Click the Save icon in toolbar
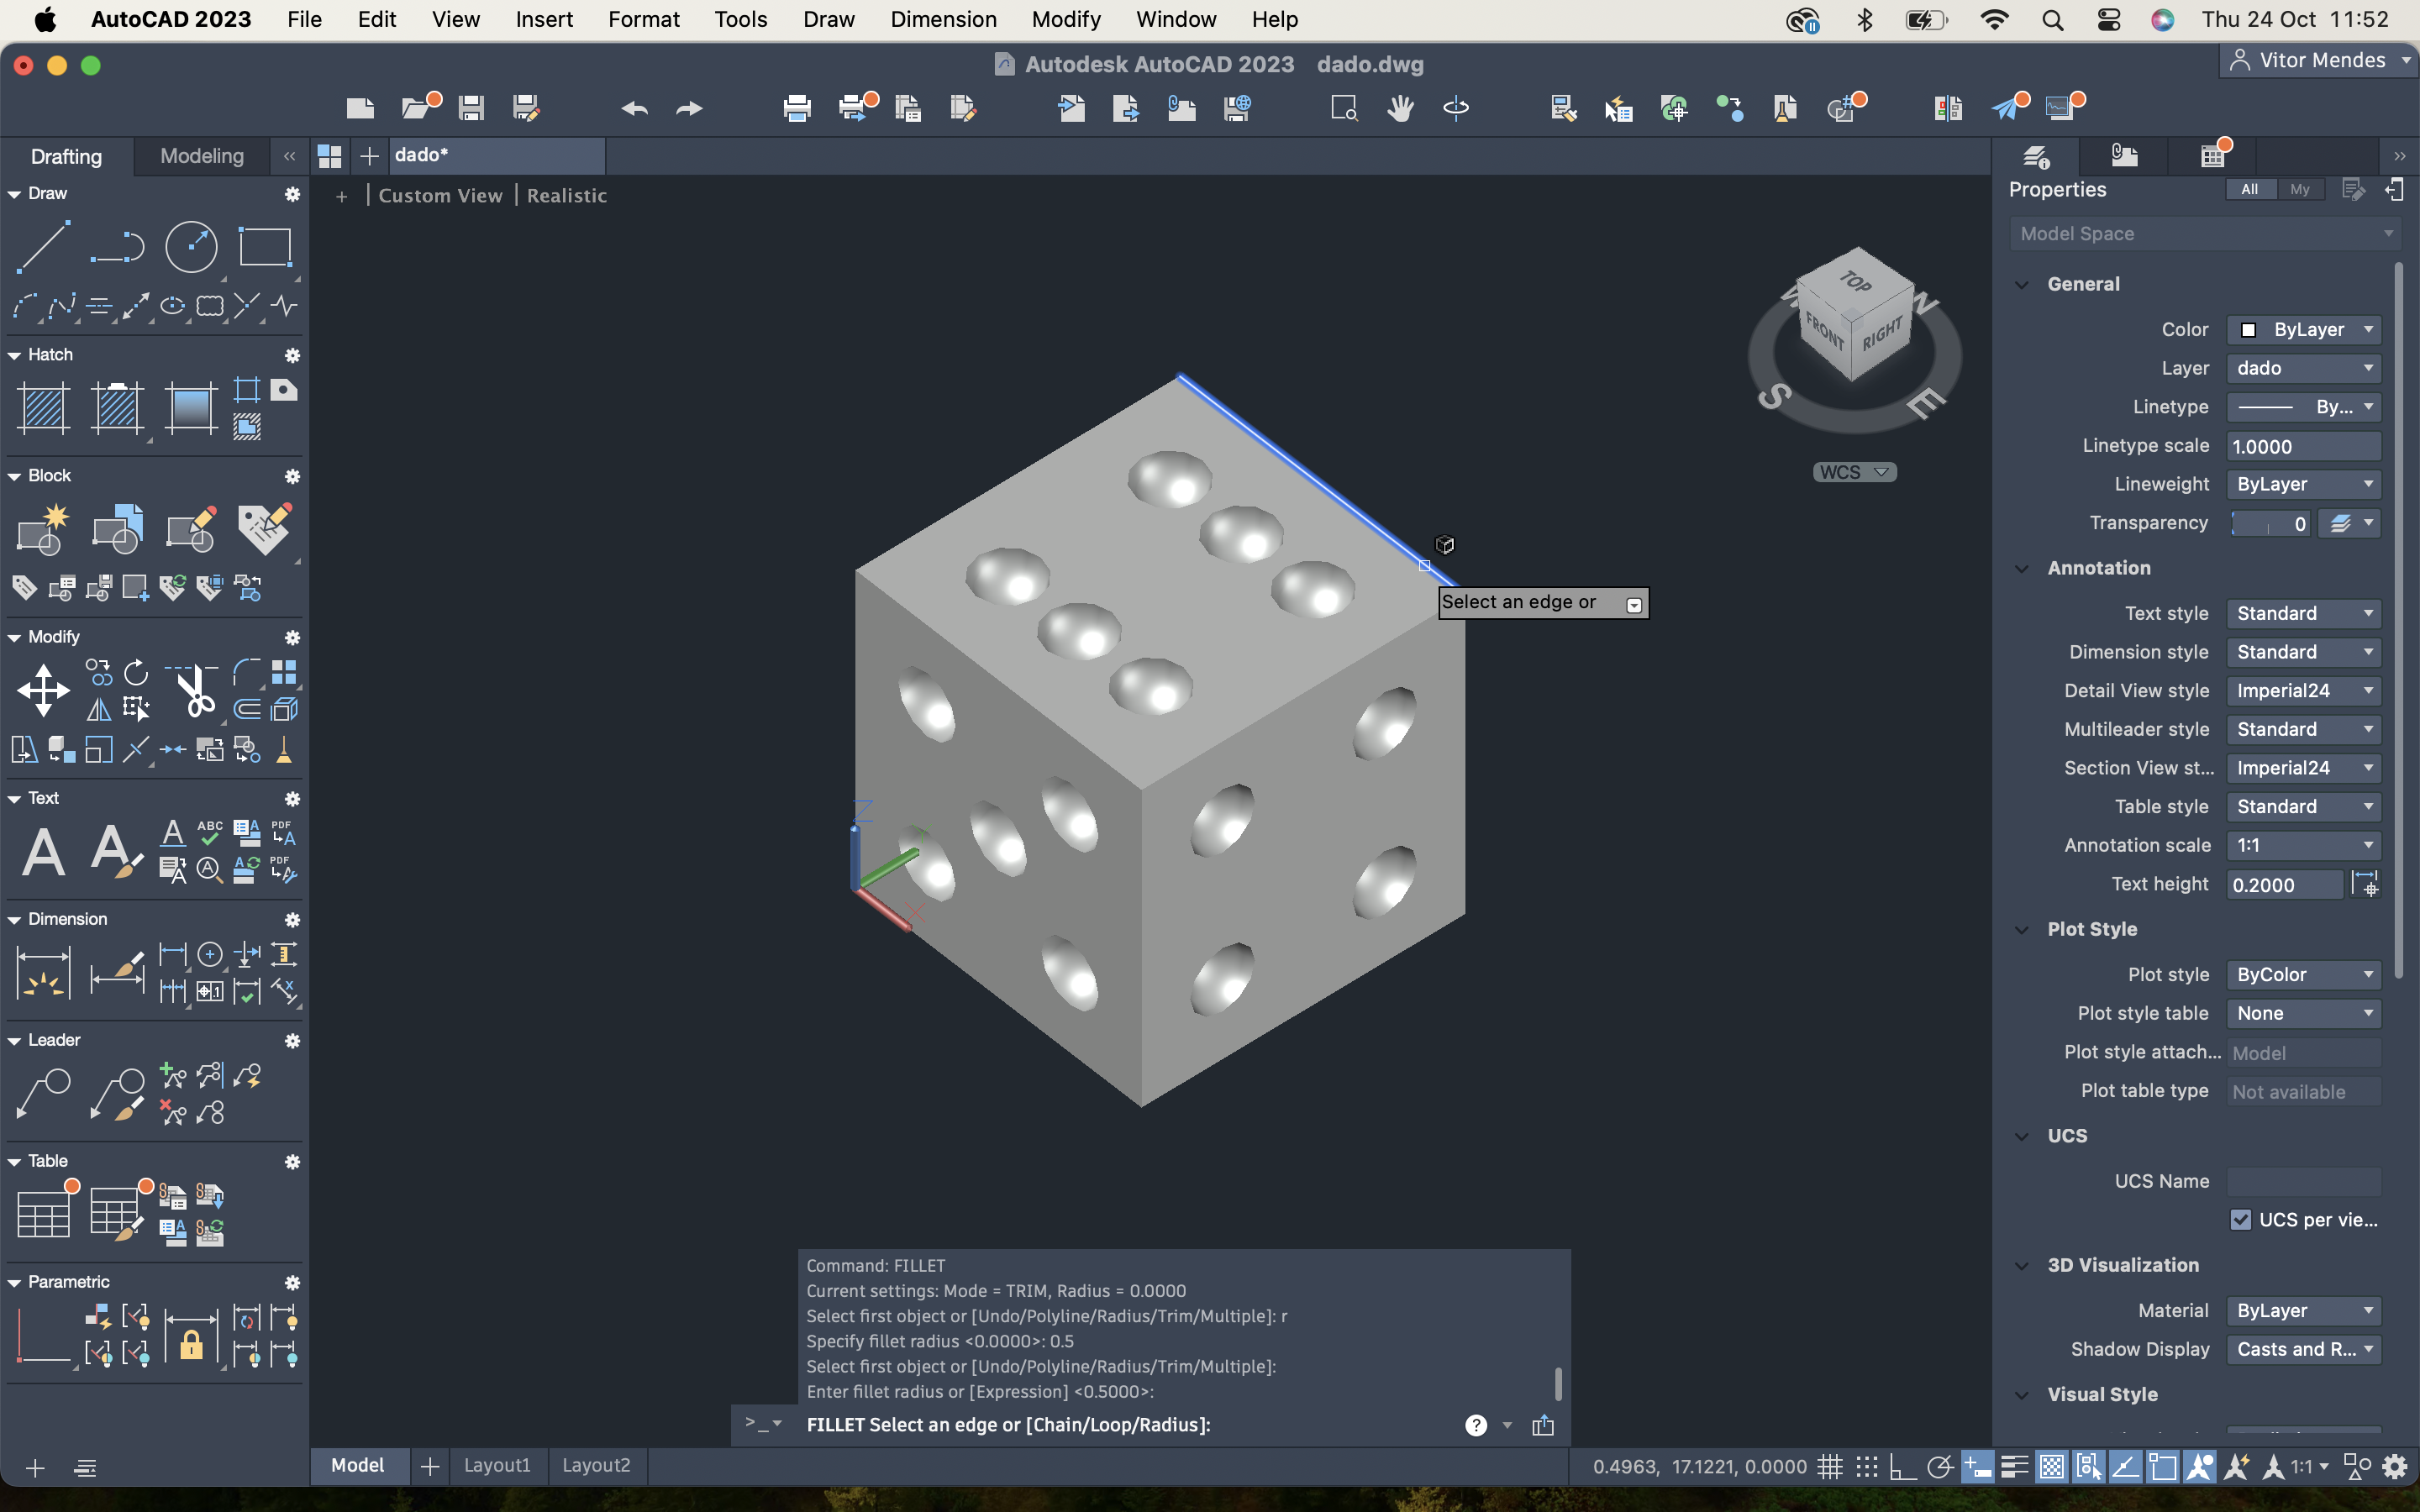Image resolution: width=2420 pixels, height=1512 pixels. tap(471, 108)
